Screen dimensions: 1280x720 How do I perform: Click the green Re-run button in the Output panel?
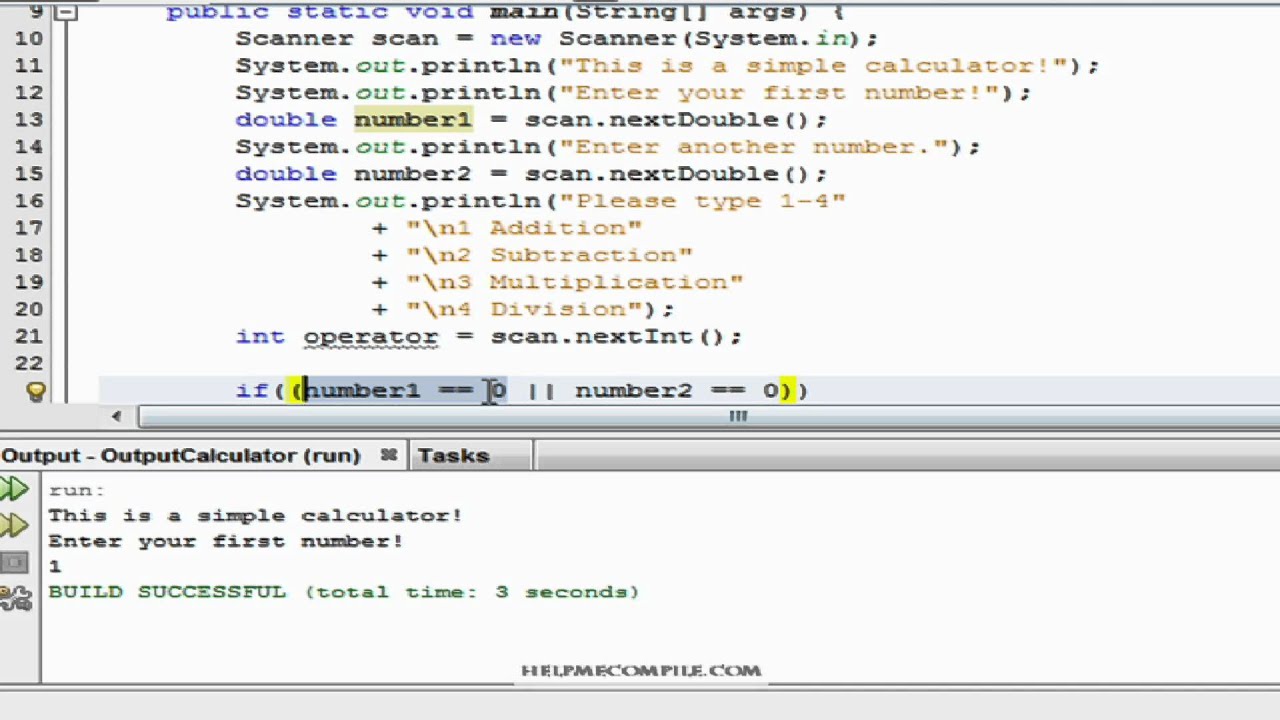click(x=14, y=489)
